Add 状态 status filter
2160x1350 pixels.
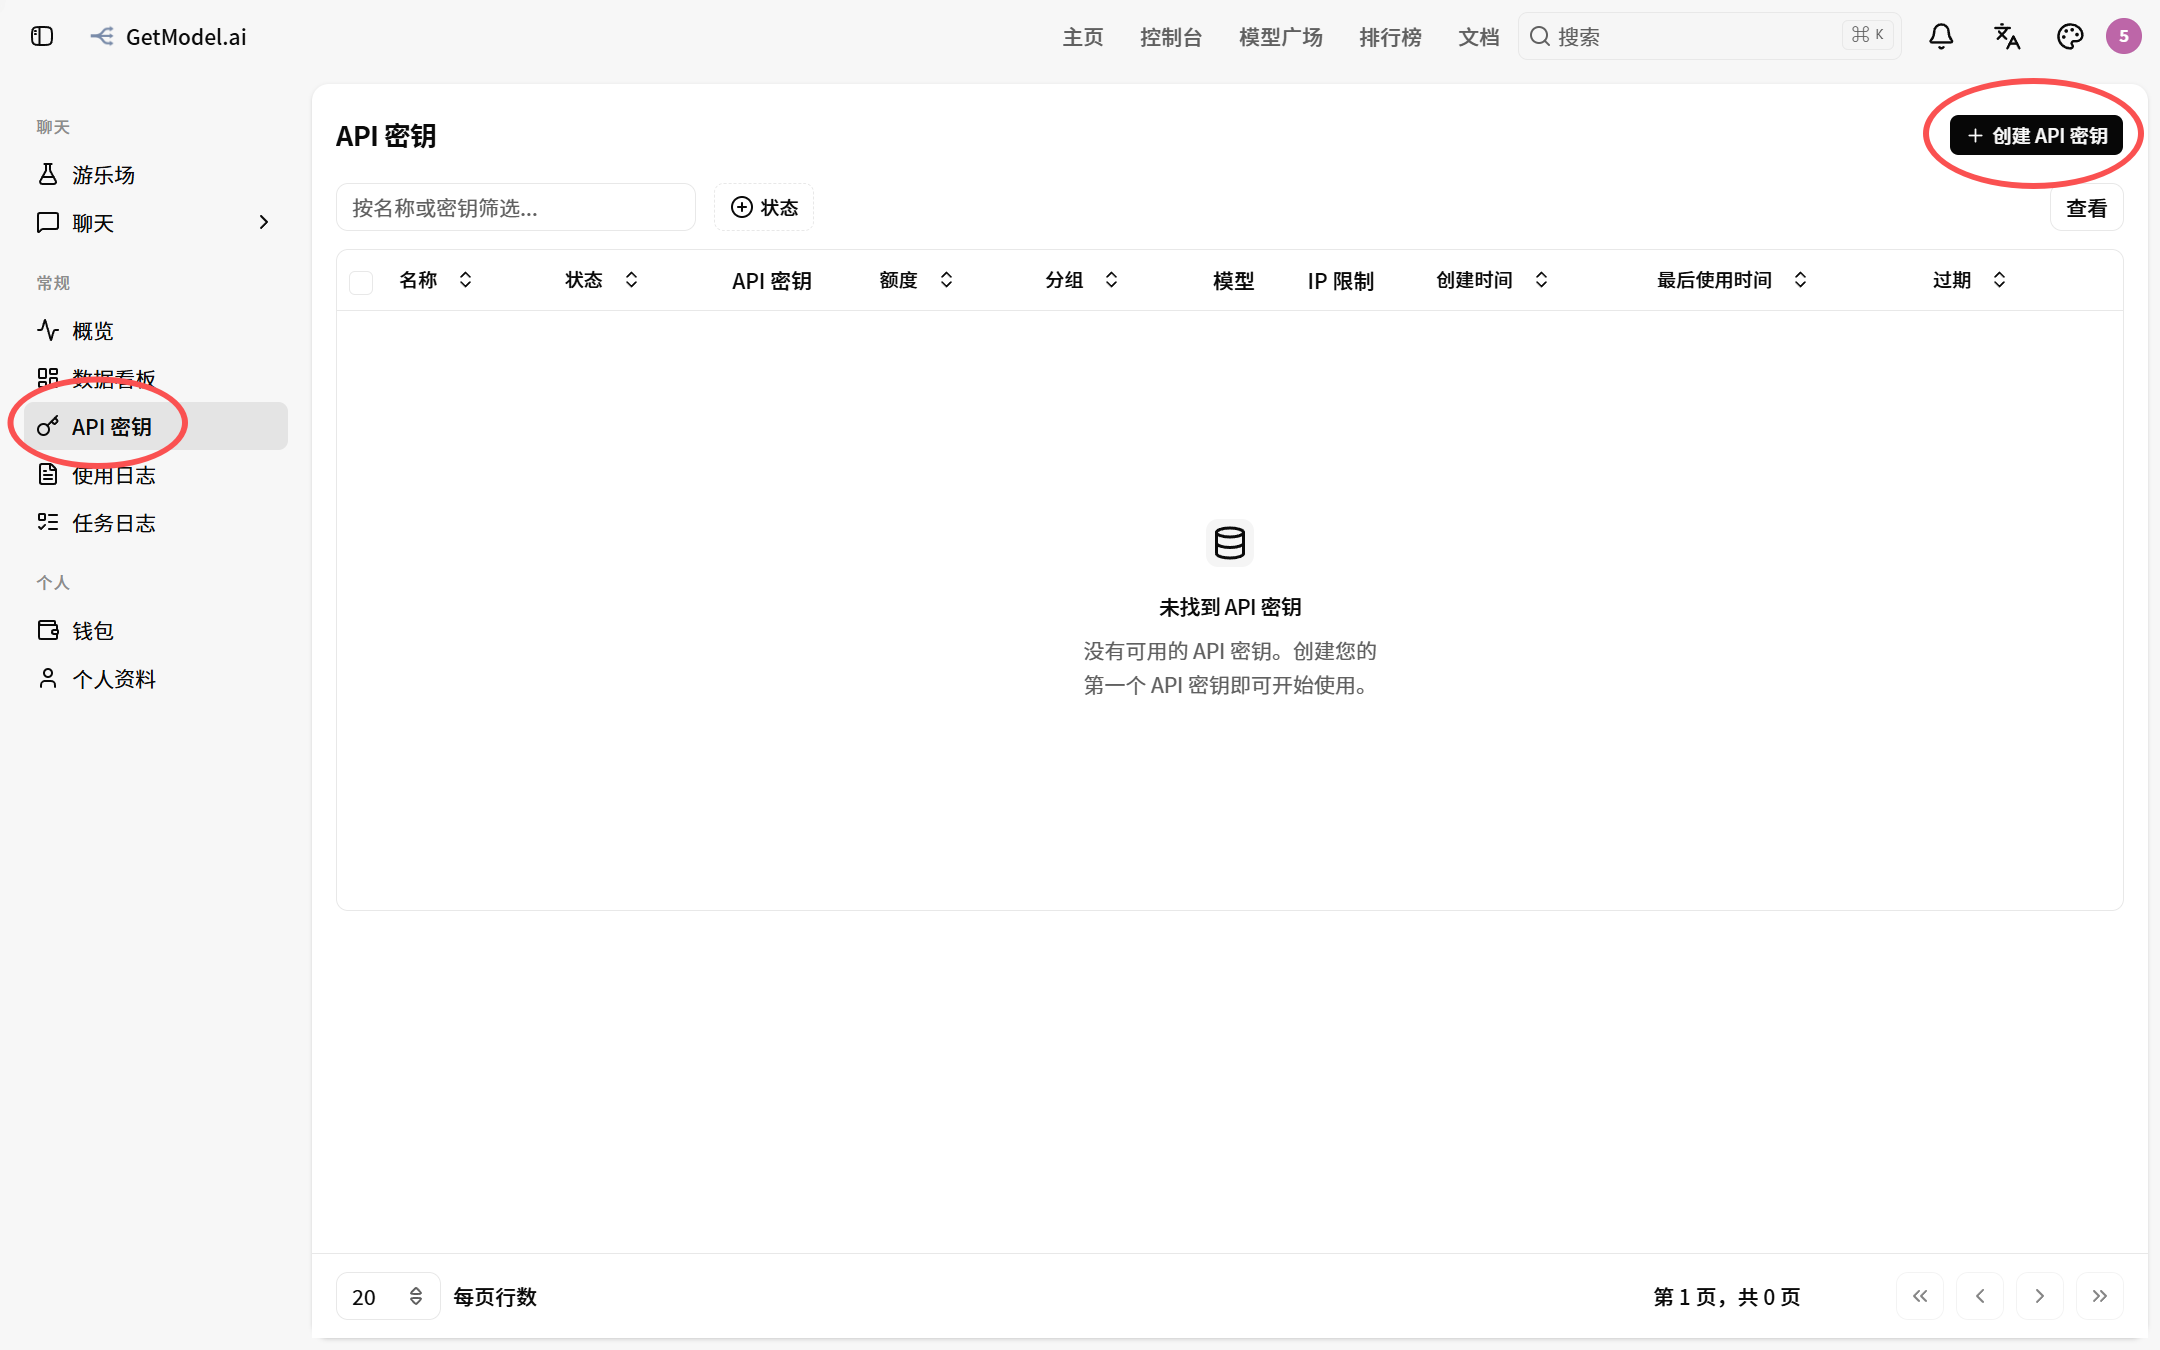point(764,207)
